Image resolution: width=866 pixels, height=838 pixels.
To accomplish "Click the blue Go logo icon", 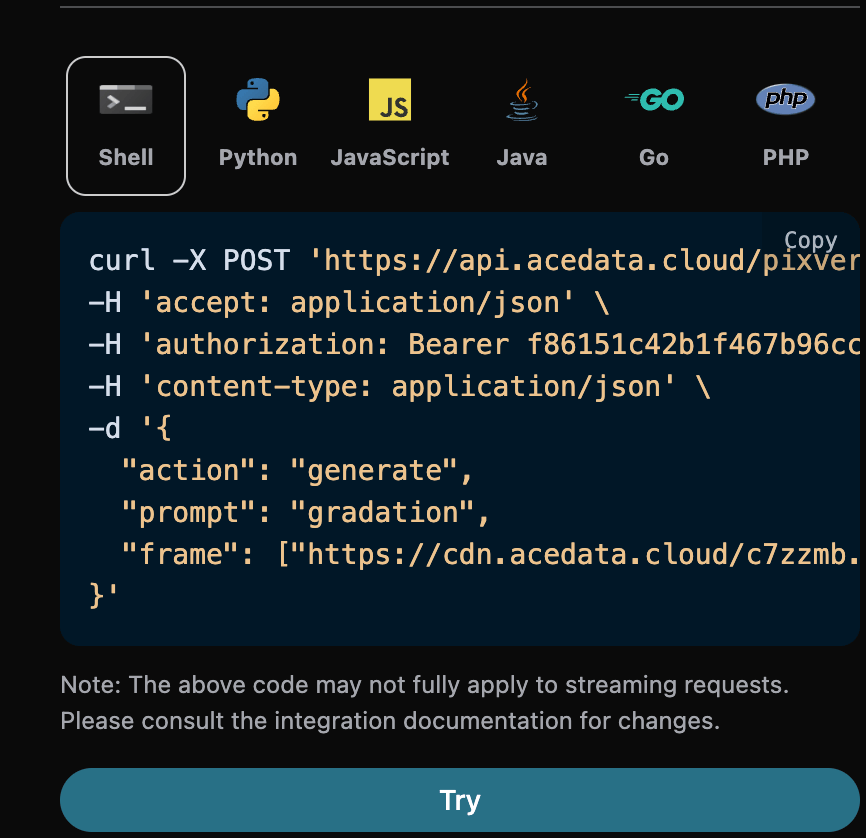I will click(654, 100).
